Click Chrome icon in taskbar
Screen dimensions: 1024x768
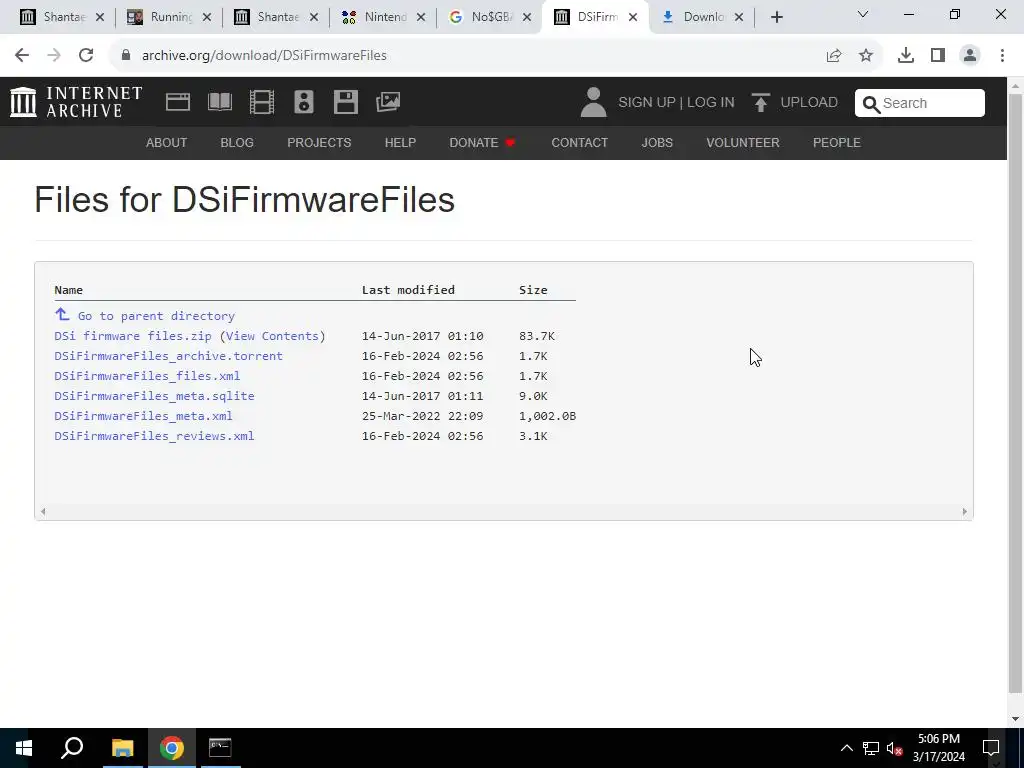coord(171,748)
